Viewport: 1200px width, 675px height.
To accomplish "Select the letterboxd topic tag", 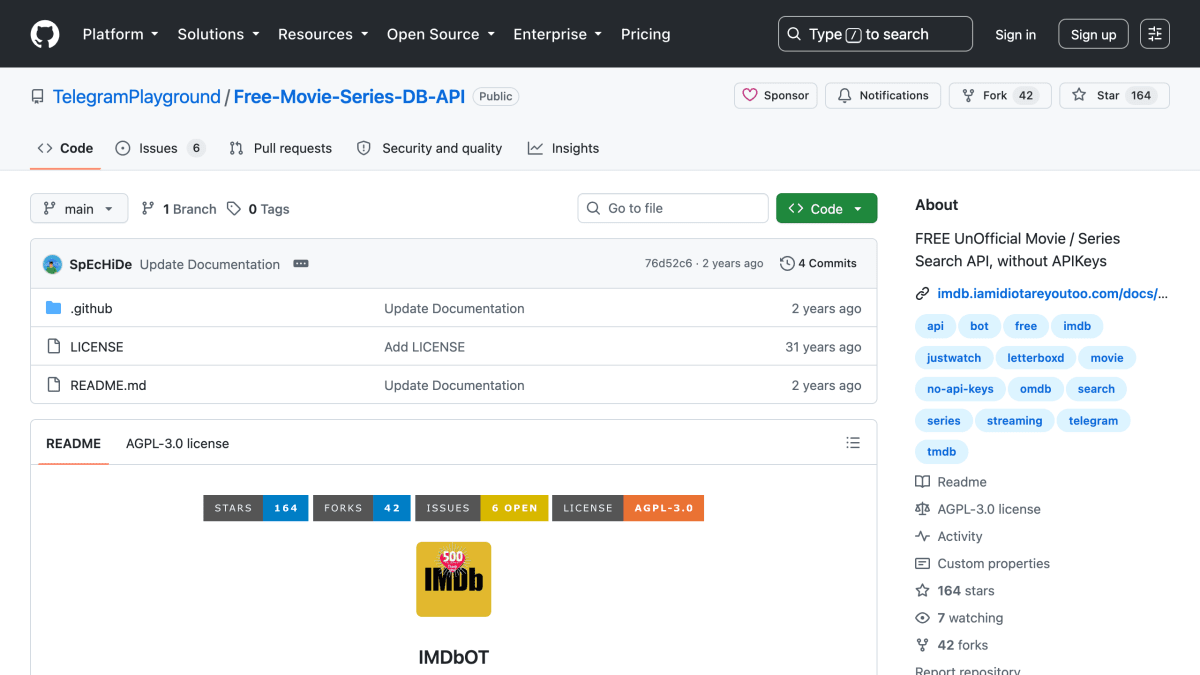I will [x=1036, y=358].
